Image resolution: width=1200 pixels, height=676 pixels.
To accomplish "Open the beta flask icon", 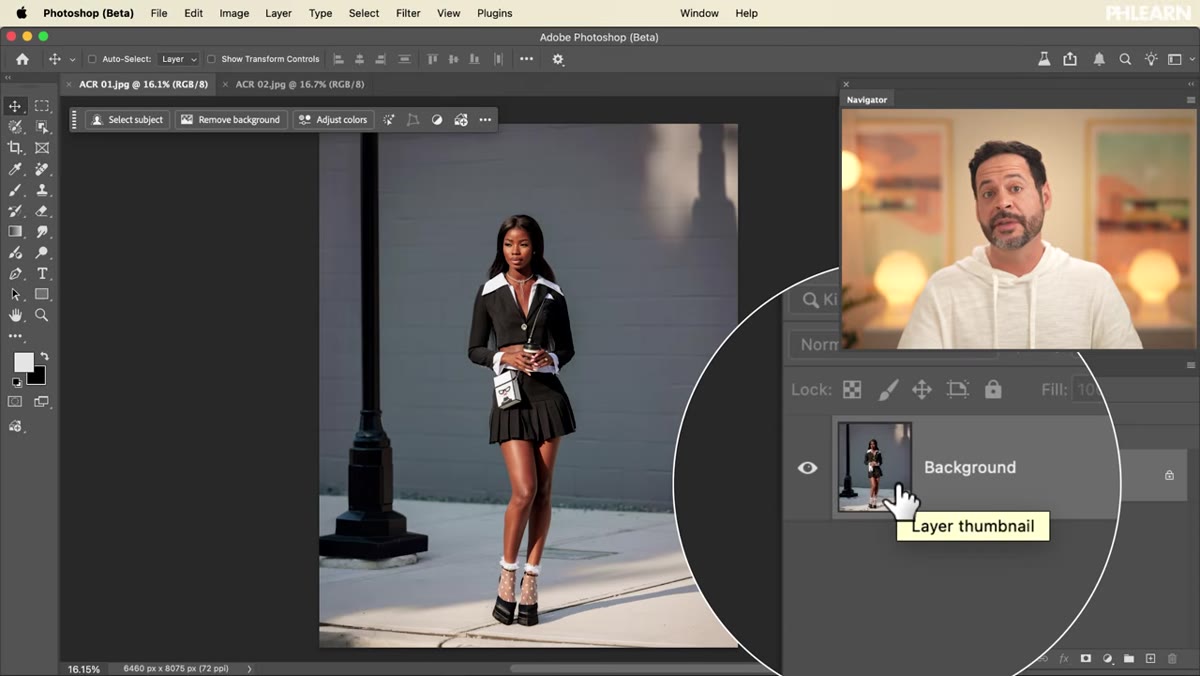I will pyautogui.click(x=1044, y=59).
